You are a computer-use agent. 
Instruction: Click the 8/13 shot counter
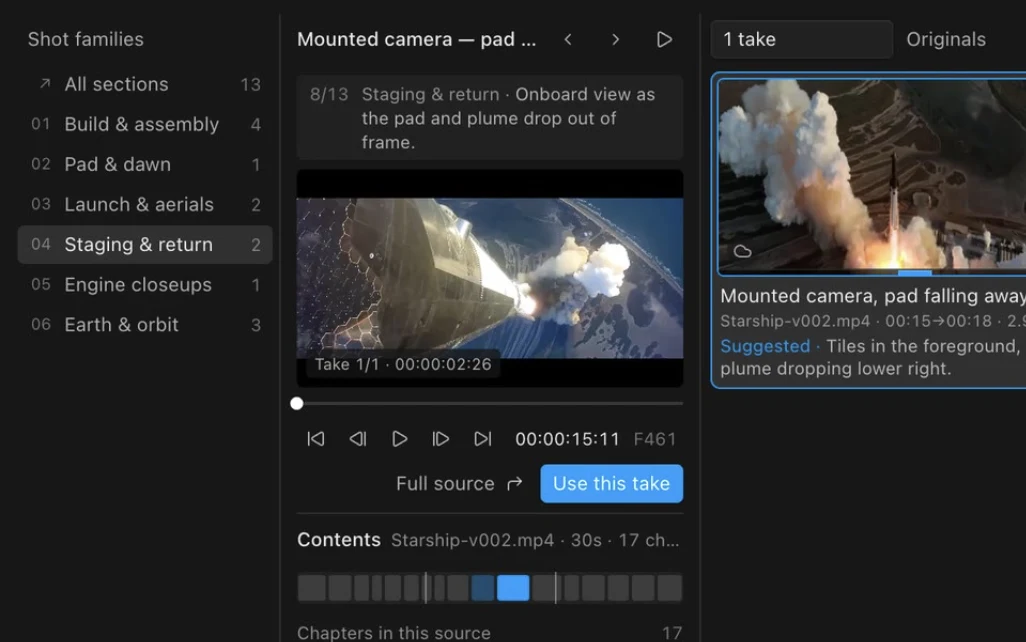(329, 94)
